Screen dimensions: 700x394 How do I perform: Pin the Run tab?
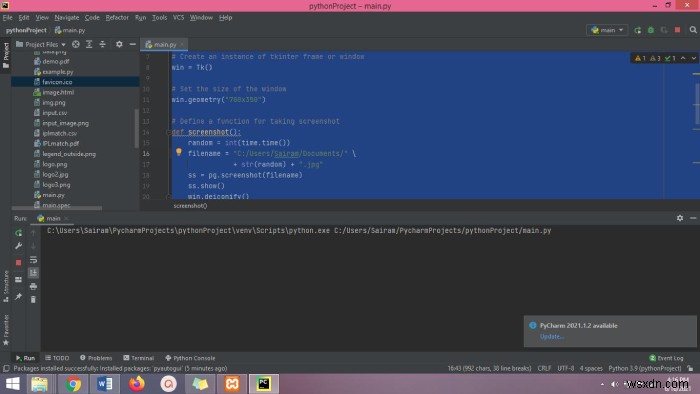click(18, 296)
